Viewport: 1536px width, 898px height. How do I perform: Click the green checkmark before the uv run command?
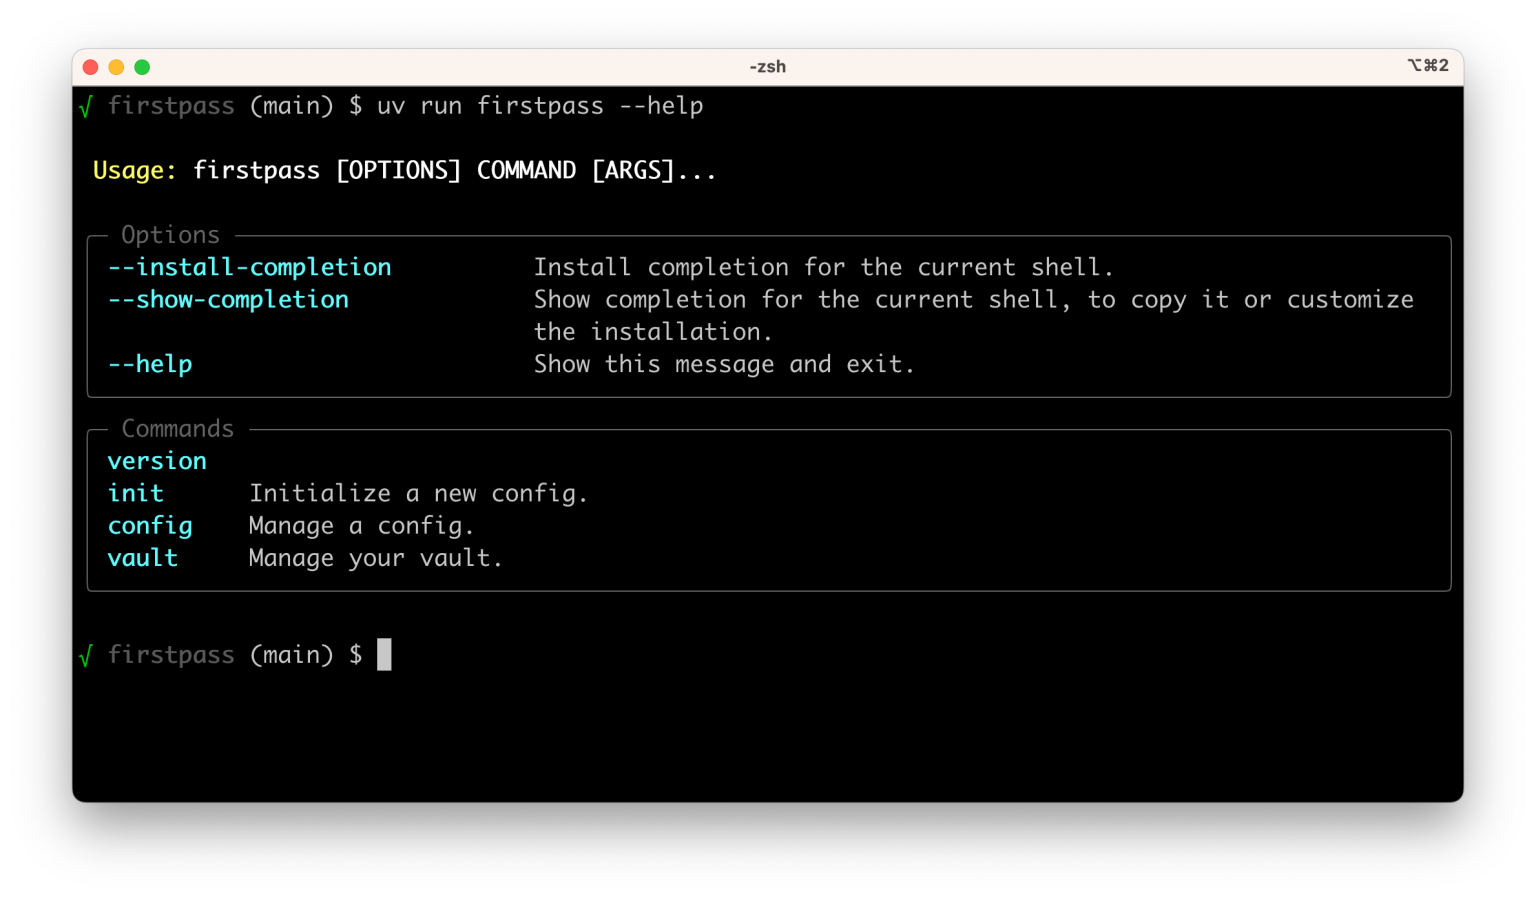coord(85,107)
